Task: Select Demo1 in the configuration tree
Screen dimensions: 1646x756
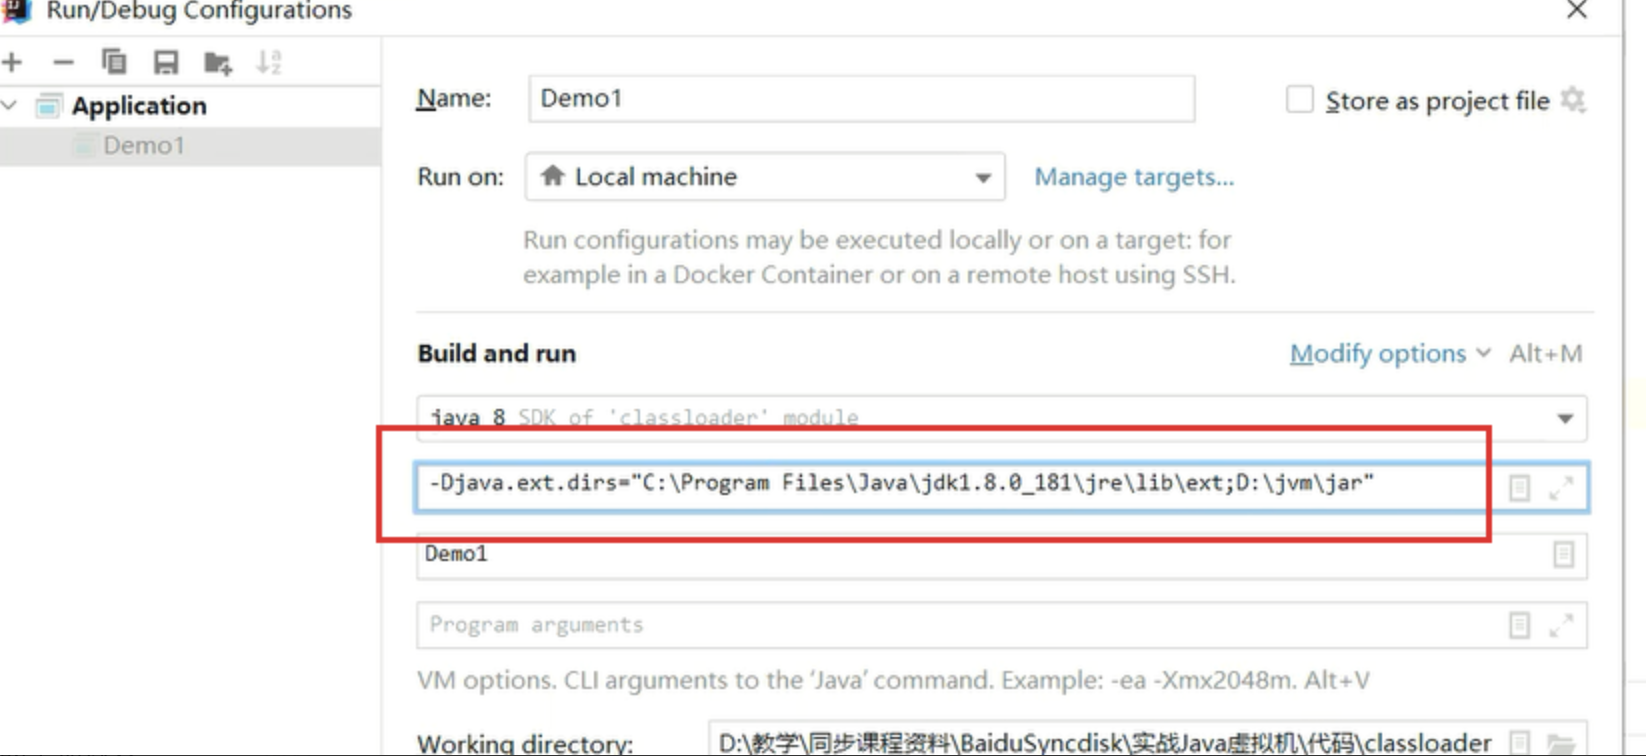Action: pyautogui.click(x=144, y=146)
